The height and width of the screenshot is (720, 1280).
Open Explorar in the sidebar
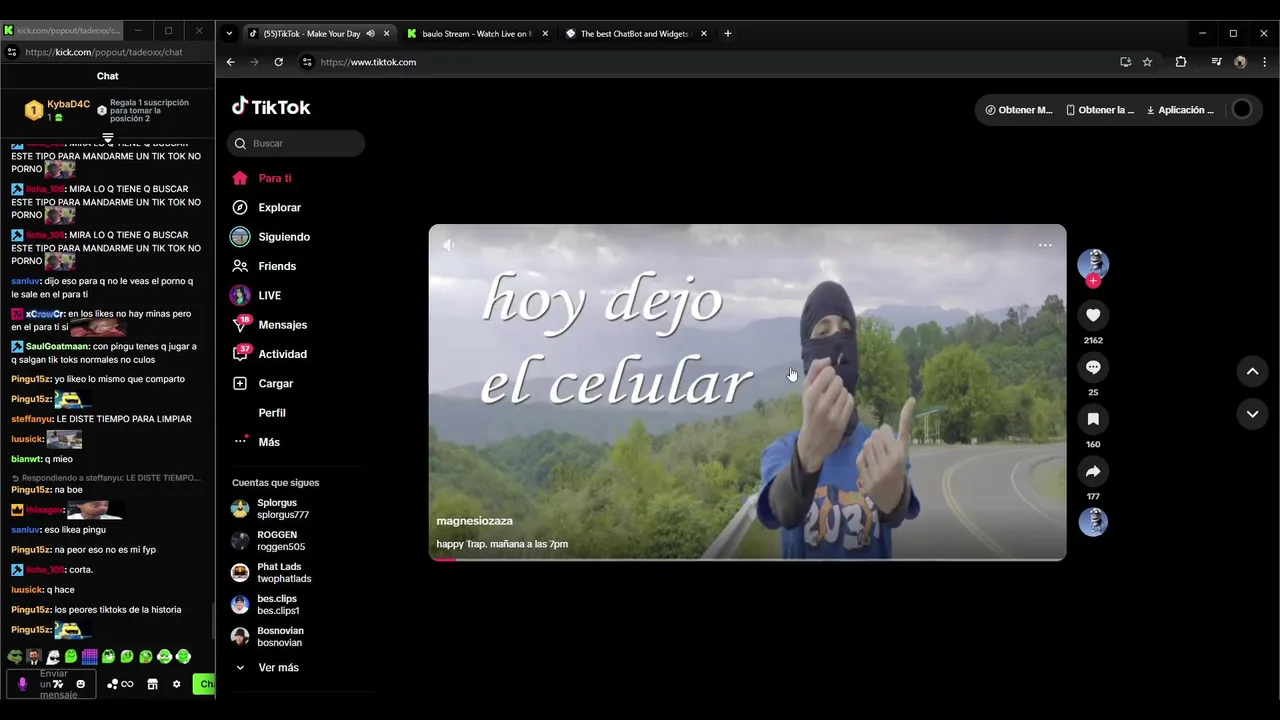[266, 207]
